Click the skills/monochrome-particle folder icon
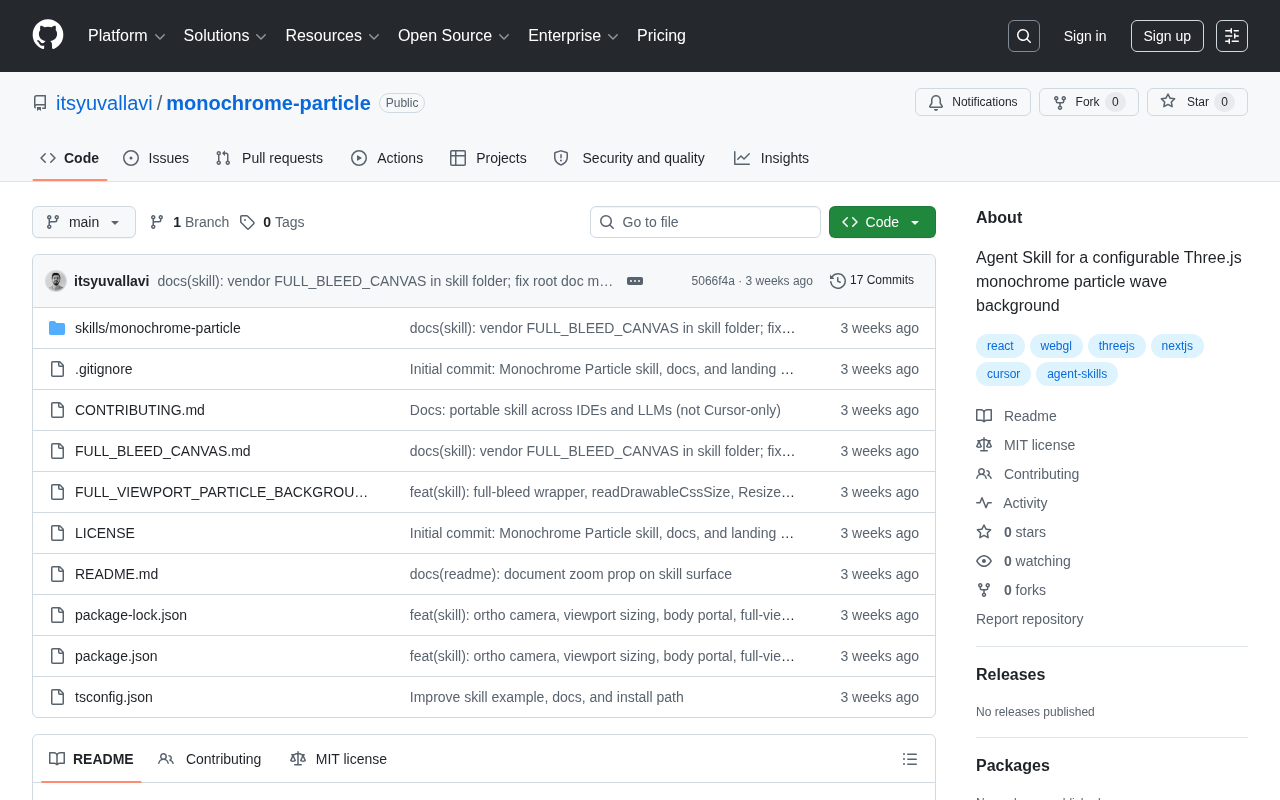The height and width of the screenshot is (800, 1280). click(57, 328)
